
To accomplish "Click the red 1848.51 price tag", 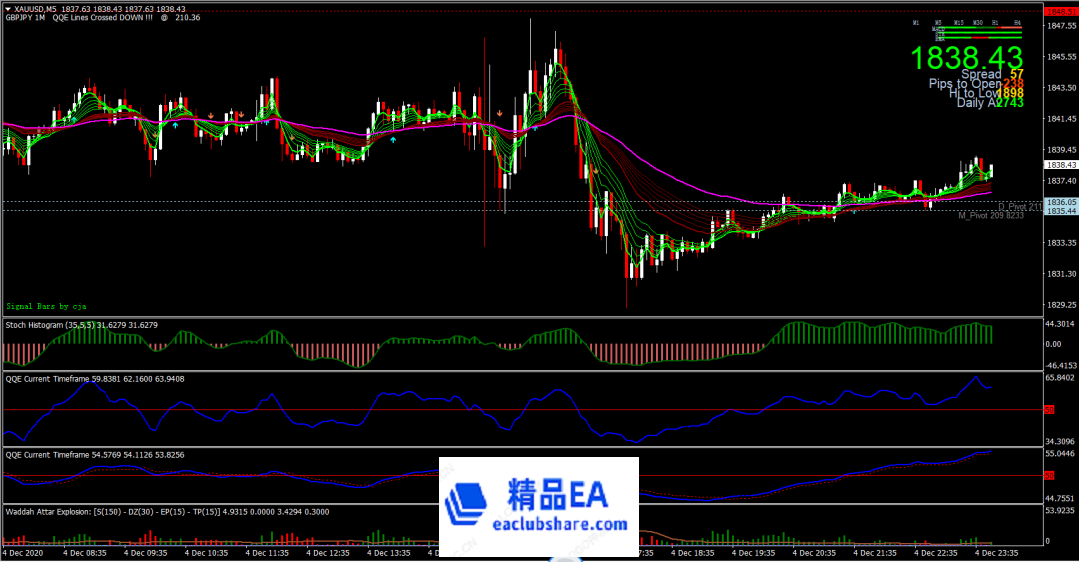I will [1061, 12].
